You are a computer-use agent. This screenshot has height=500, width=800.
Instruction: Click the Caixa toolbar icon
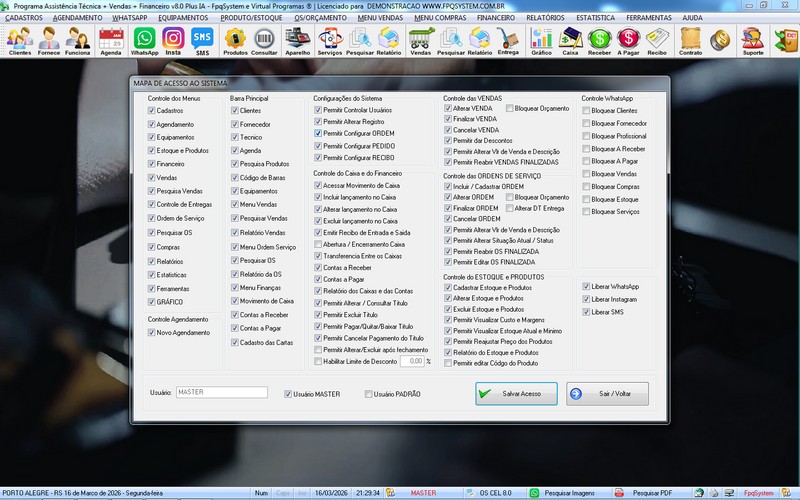pyautogui.click(x=570, y=40)
